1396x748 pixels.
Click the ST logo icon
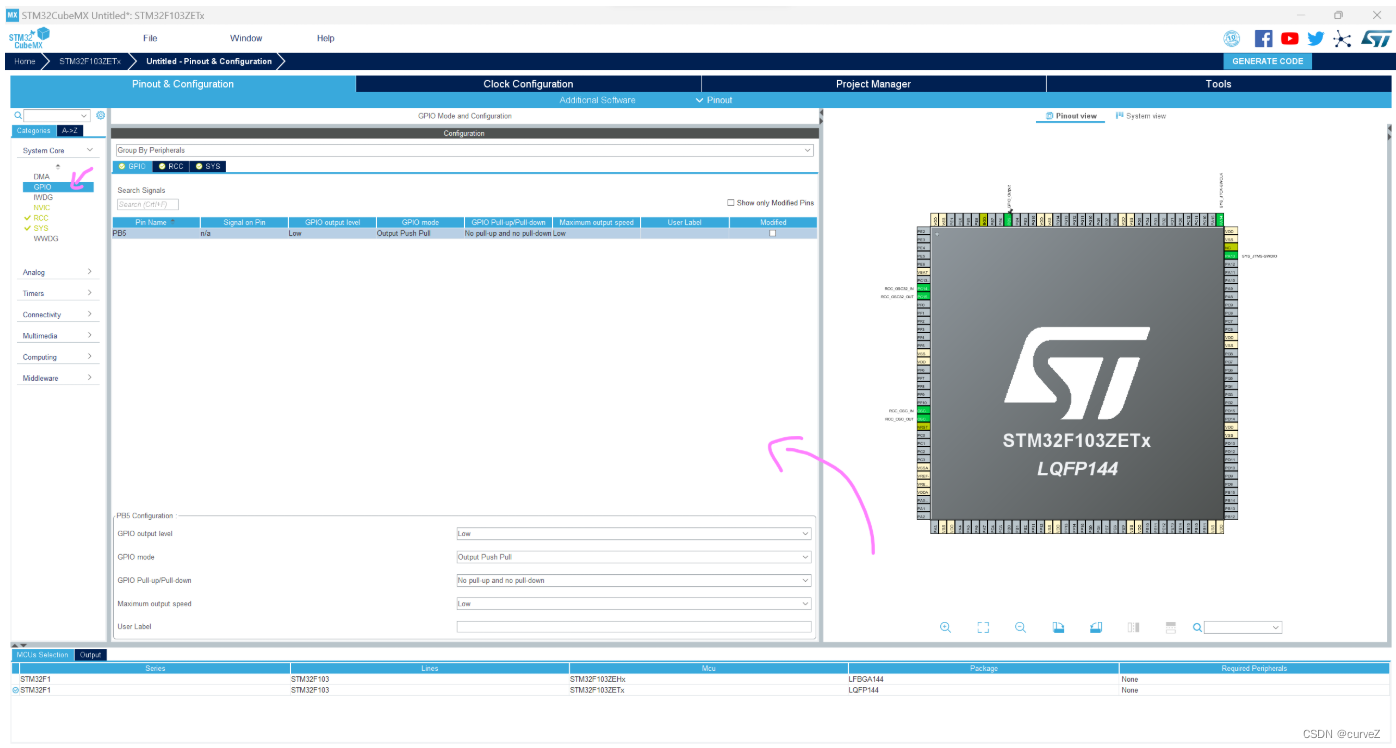[x=1376, y=38]
